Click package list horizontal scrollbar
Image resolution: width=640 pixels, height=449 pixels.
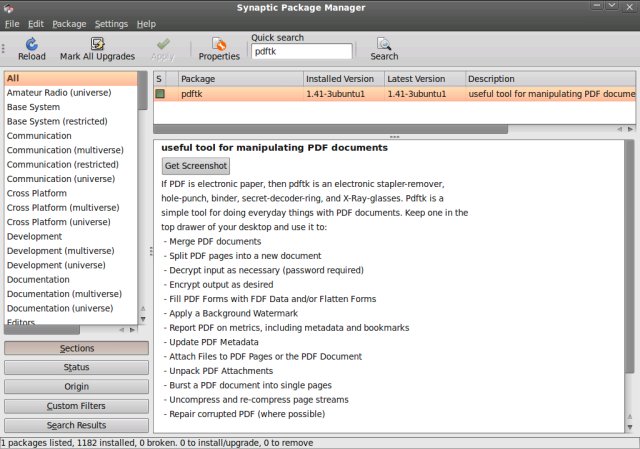pyautogui.click(x=331, y=129)
